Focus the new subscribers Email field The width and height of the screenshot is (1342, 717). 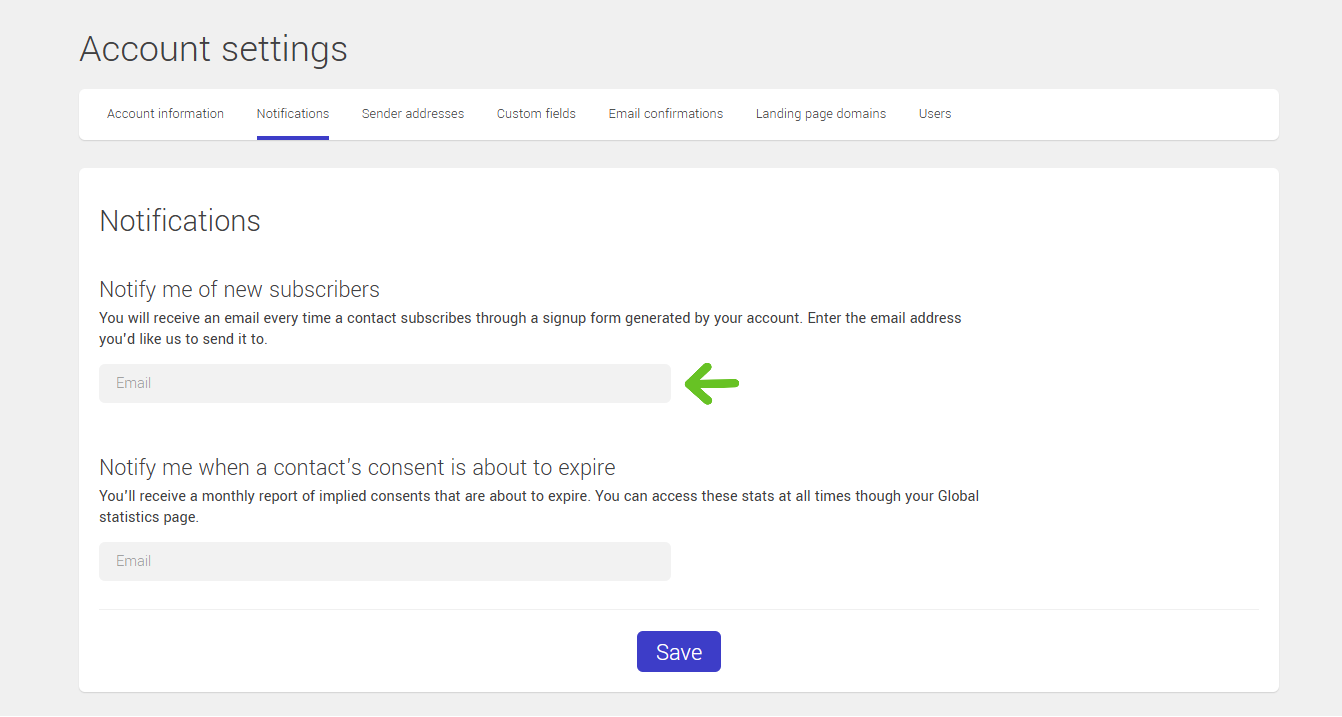point(384,383)
